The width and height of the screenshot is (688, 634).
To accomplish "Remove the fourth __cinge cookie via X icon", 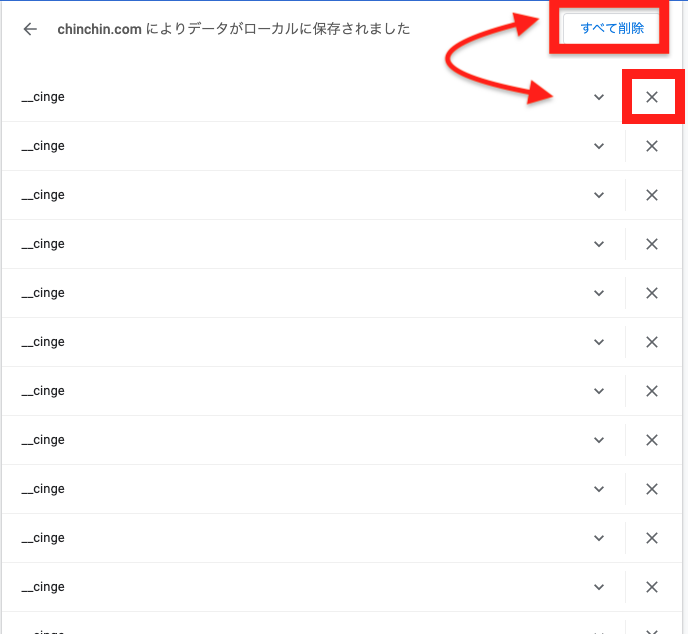I will coord(652,244).
